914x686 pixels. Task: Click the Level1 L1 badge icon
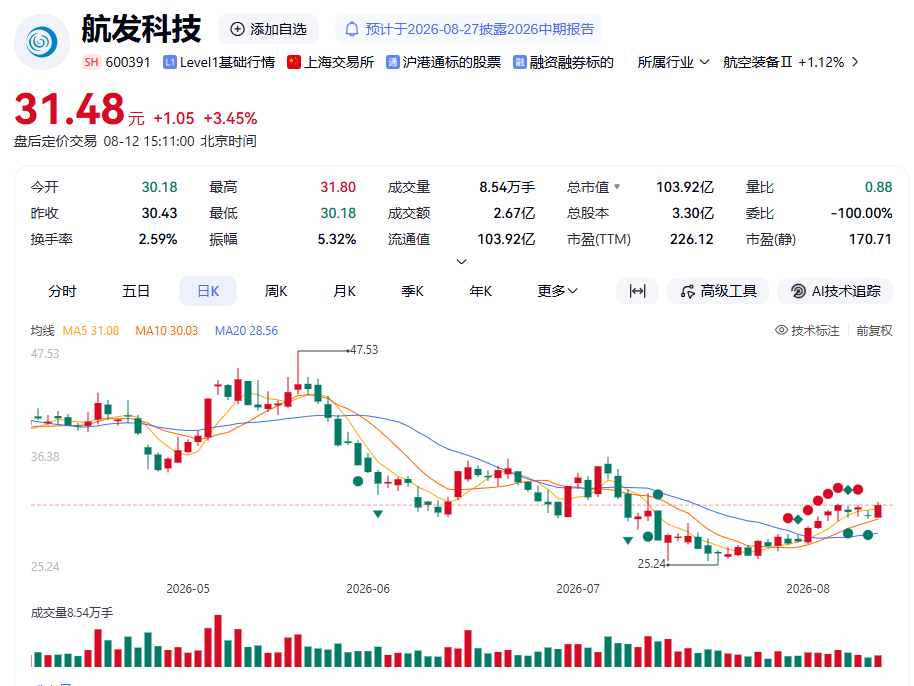pos(170,62)
